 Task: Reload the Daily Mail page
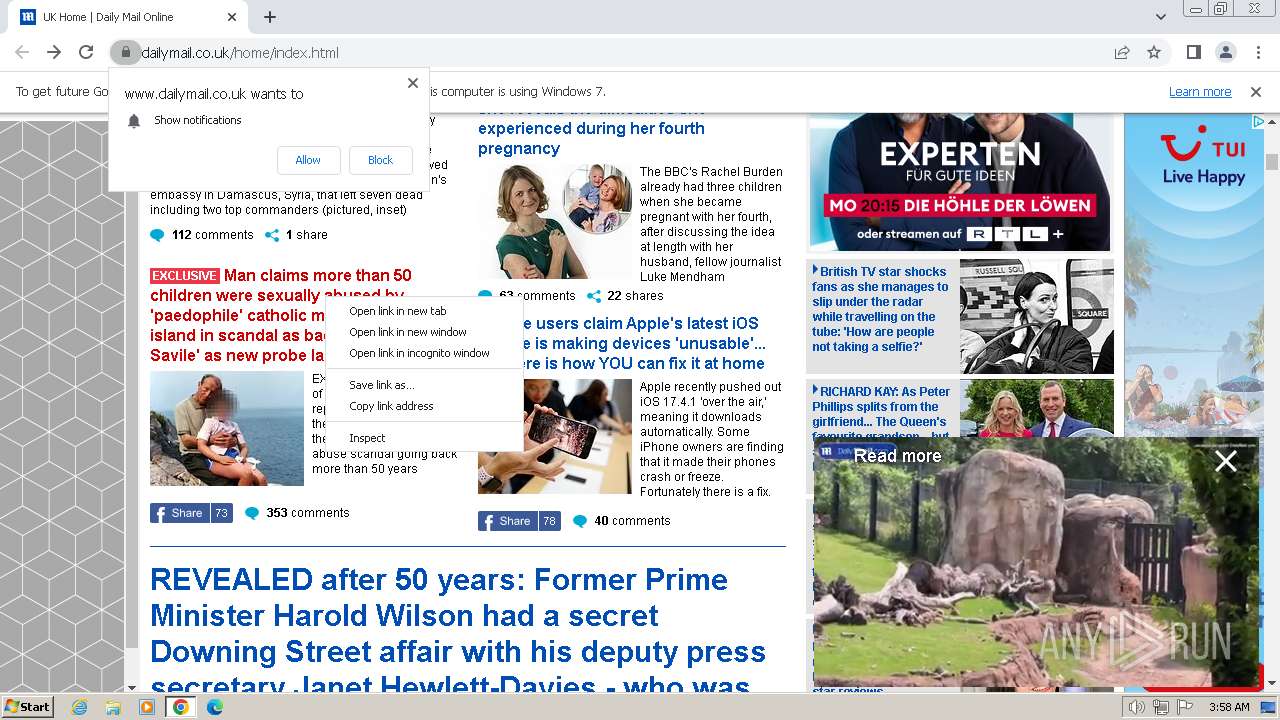86,52
